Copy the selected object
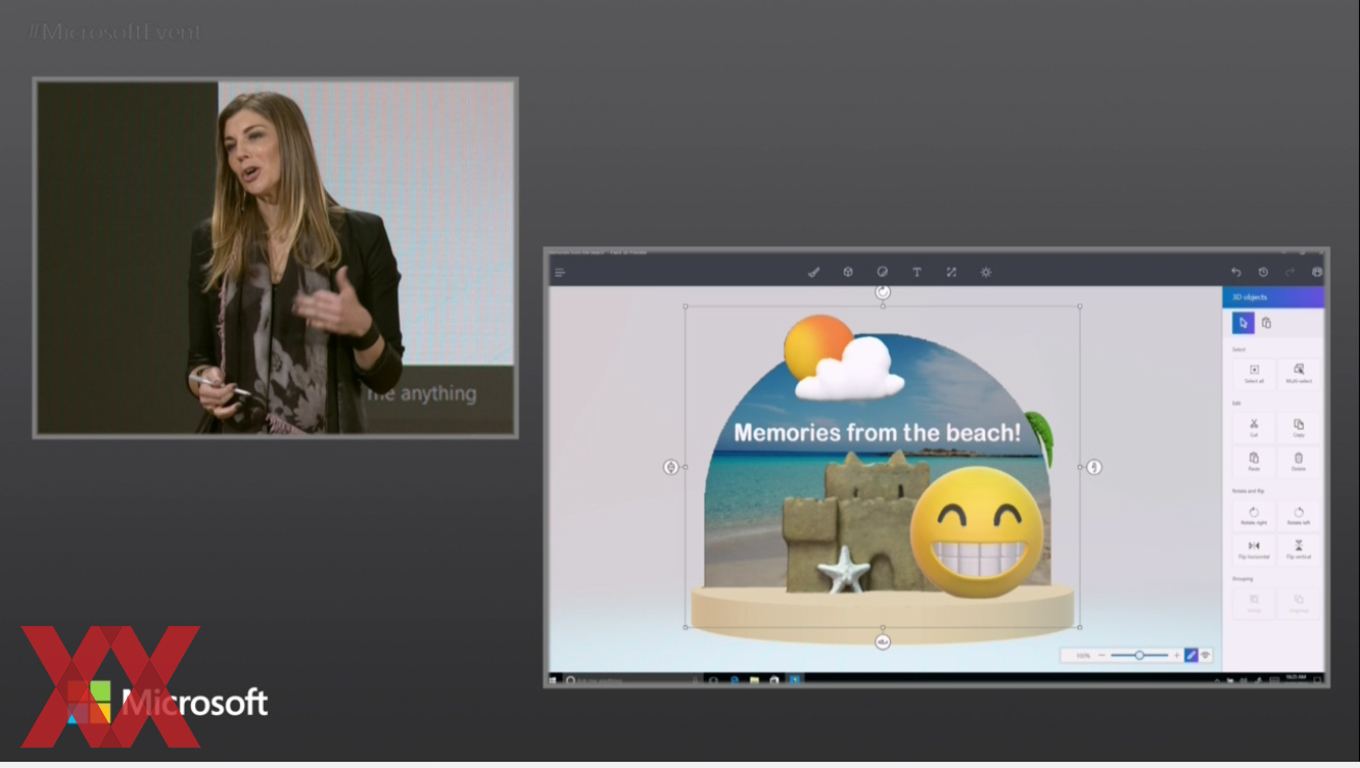Image resolution: width=1360 pixels, height=768 pixels. pos(1299,428)
